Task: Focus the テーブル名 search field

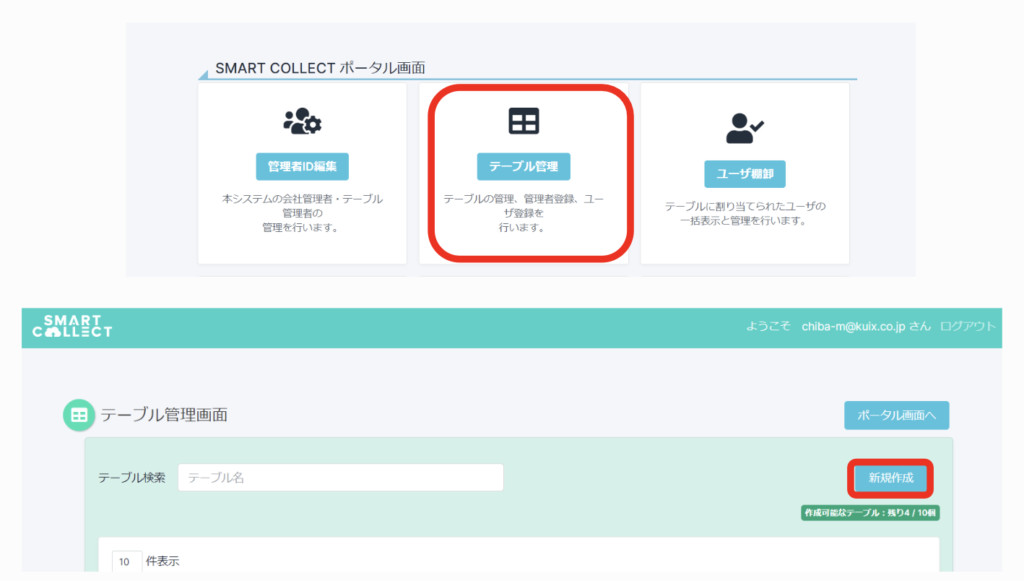Action: 340,478
